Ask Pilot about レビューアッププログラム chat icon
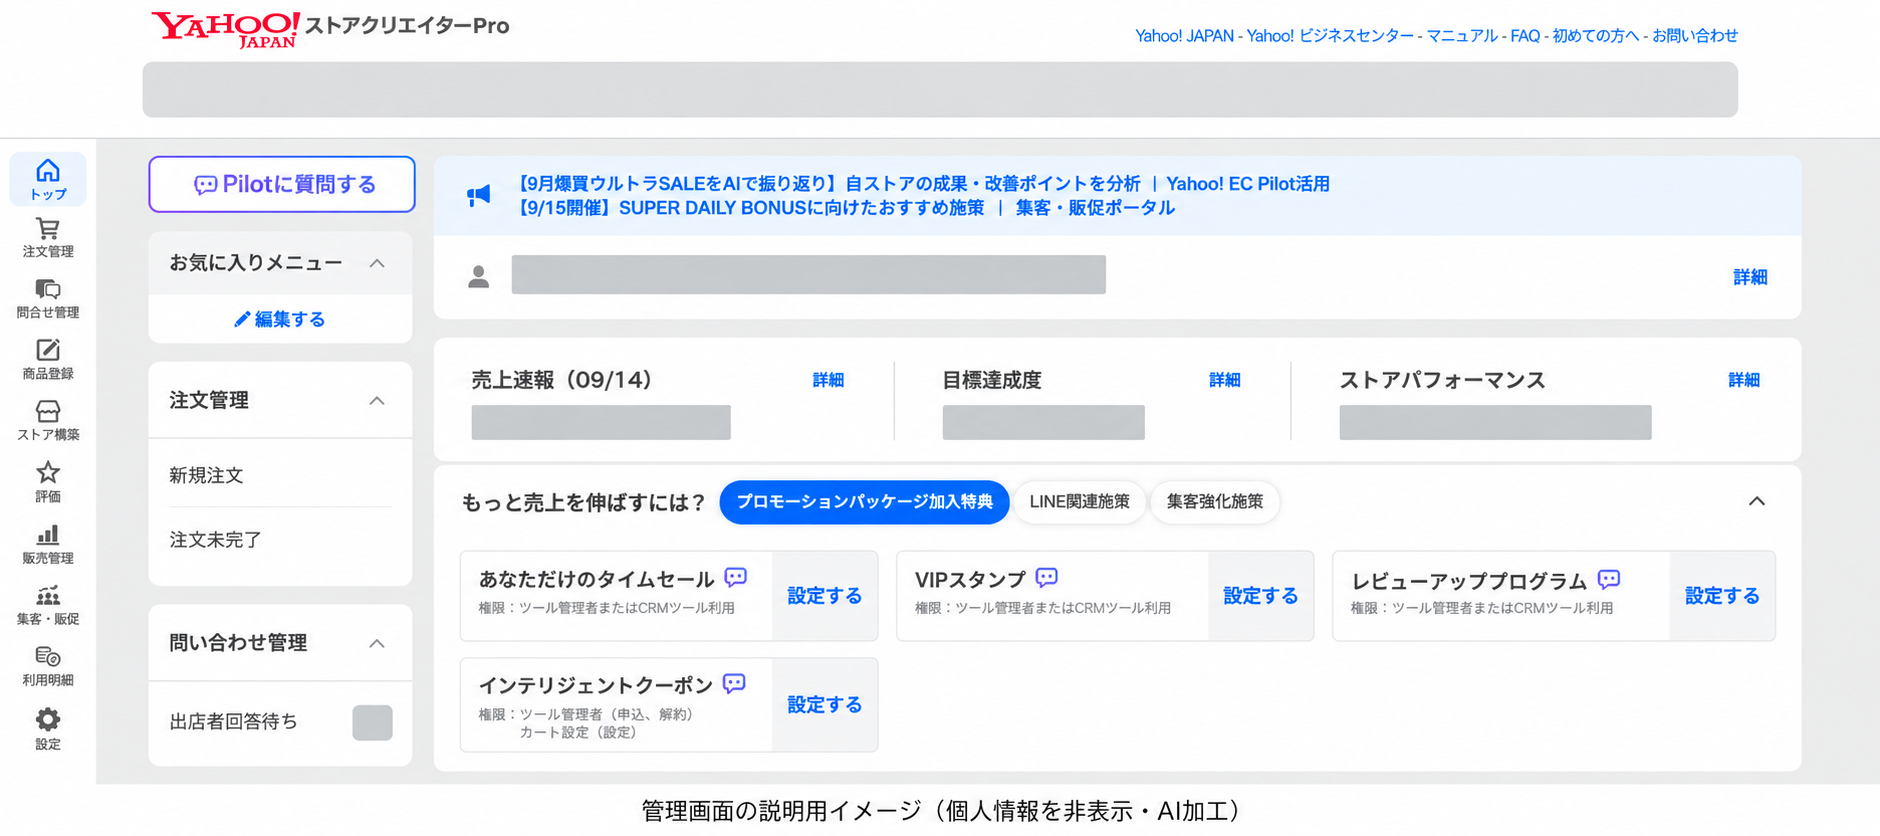This screenshot has height=836, width=1880. pyautogui.click(x=1609, y=579)
